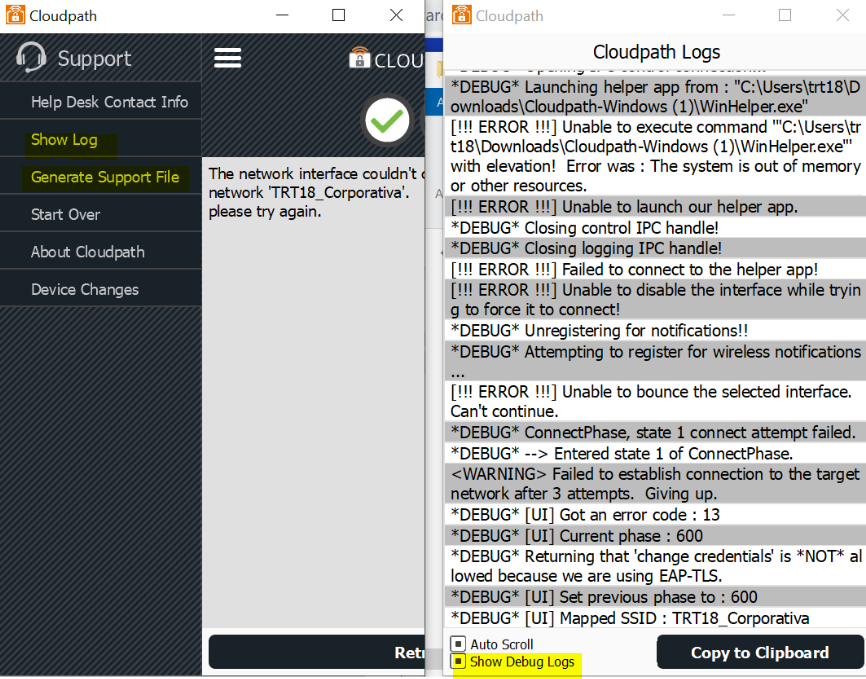The width and height of the screenshot is (866, 679).
Task: Toggle the Show Debug Logs checkbox
Action: coord(458,661)
